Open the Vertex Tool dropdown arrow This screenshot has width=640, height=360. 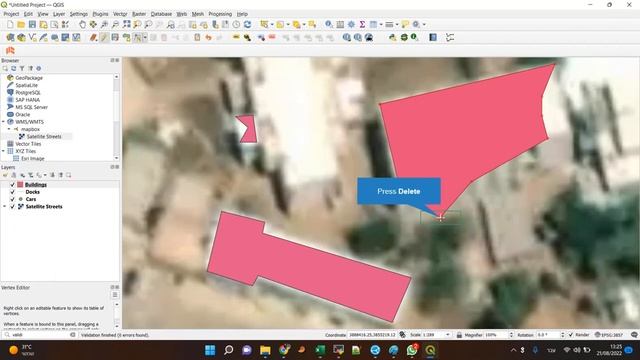[x=145, y=38]
